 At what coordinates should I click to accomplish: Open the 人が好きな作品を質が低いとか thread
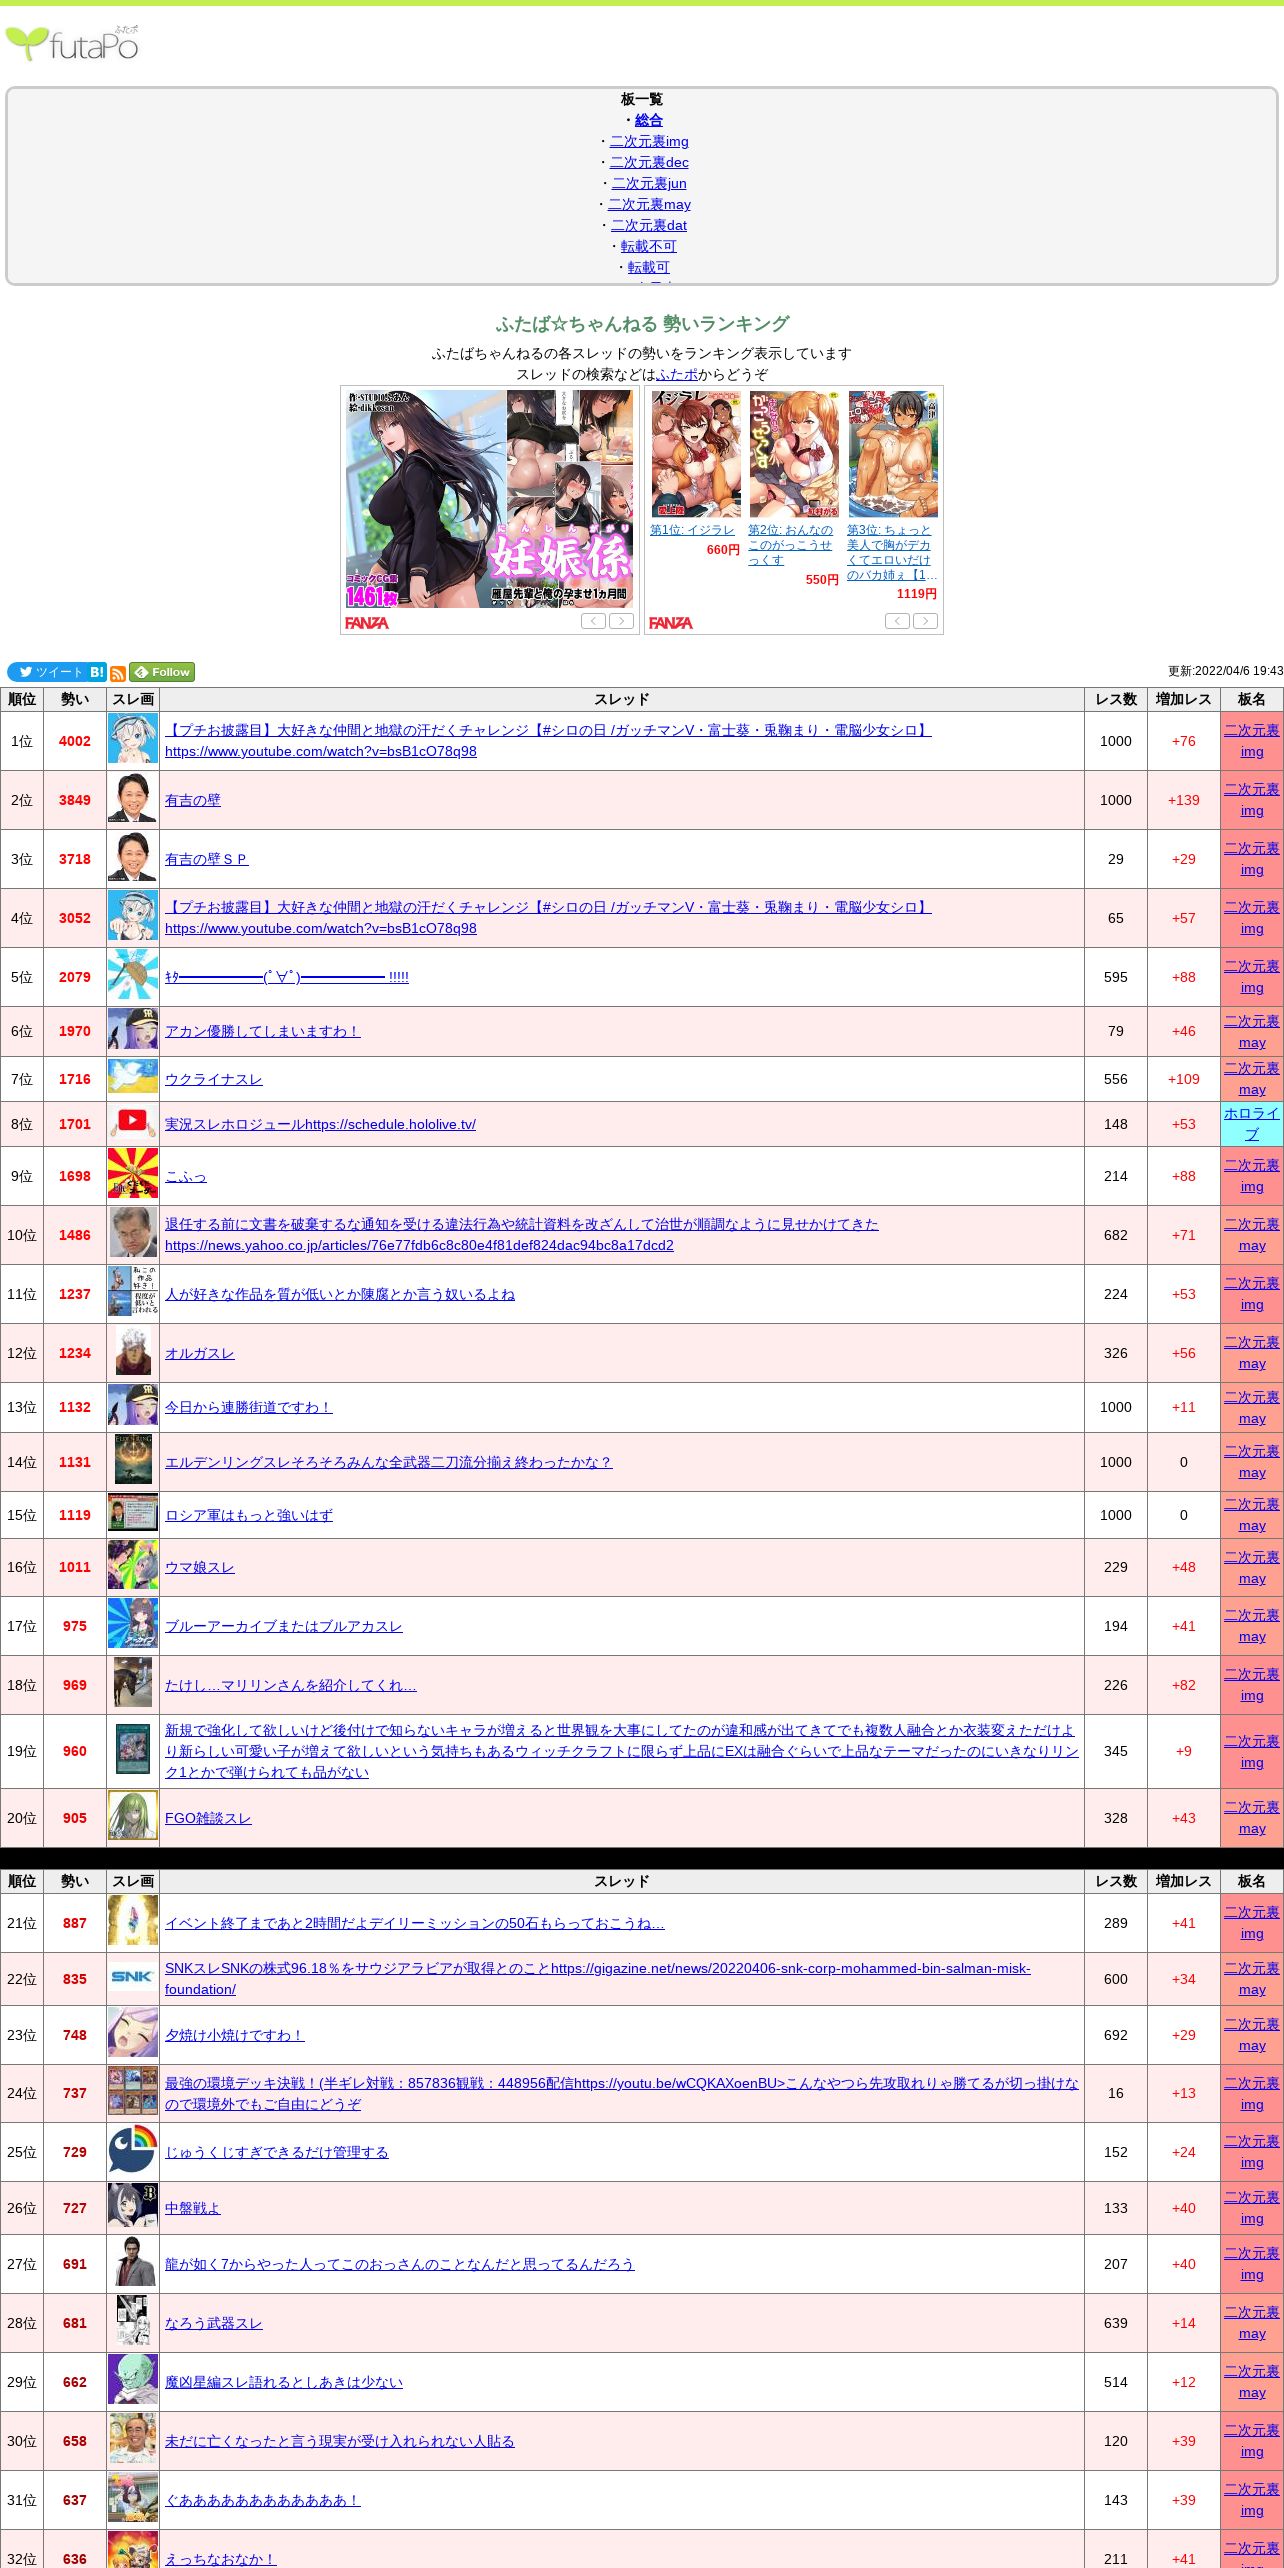340,1294
